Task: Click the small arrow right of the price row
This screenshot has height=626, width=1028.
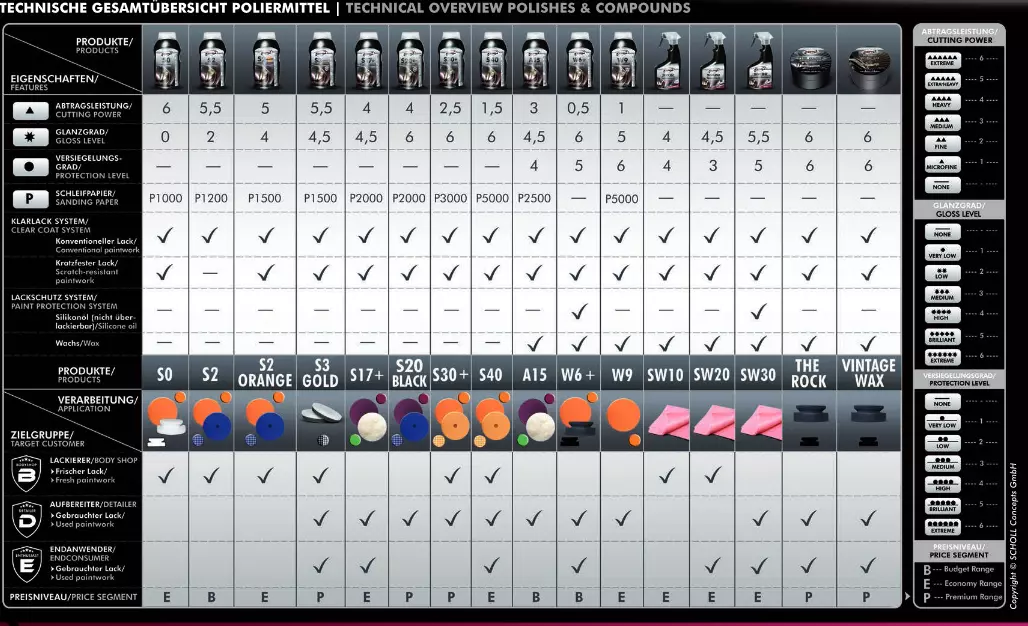Action: 907,597
